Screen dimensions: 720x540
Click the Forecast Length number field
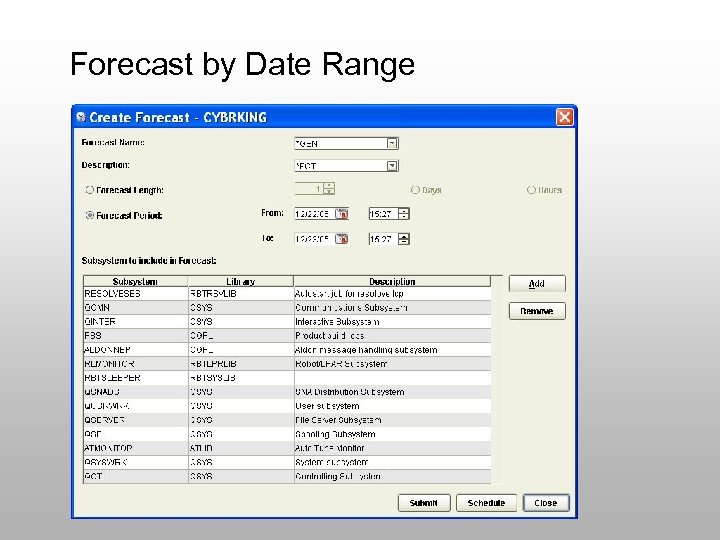(309, 188)
